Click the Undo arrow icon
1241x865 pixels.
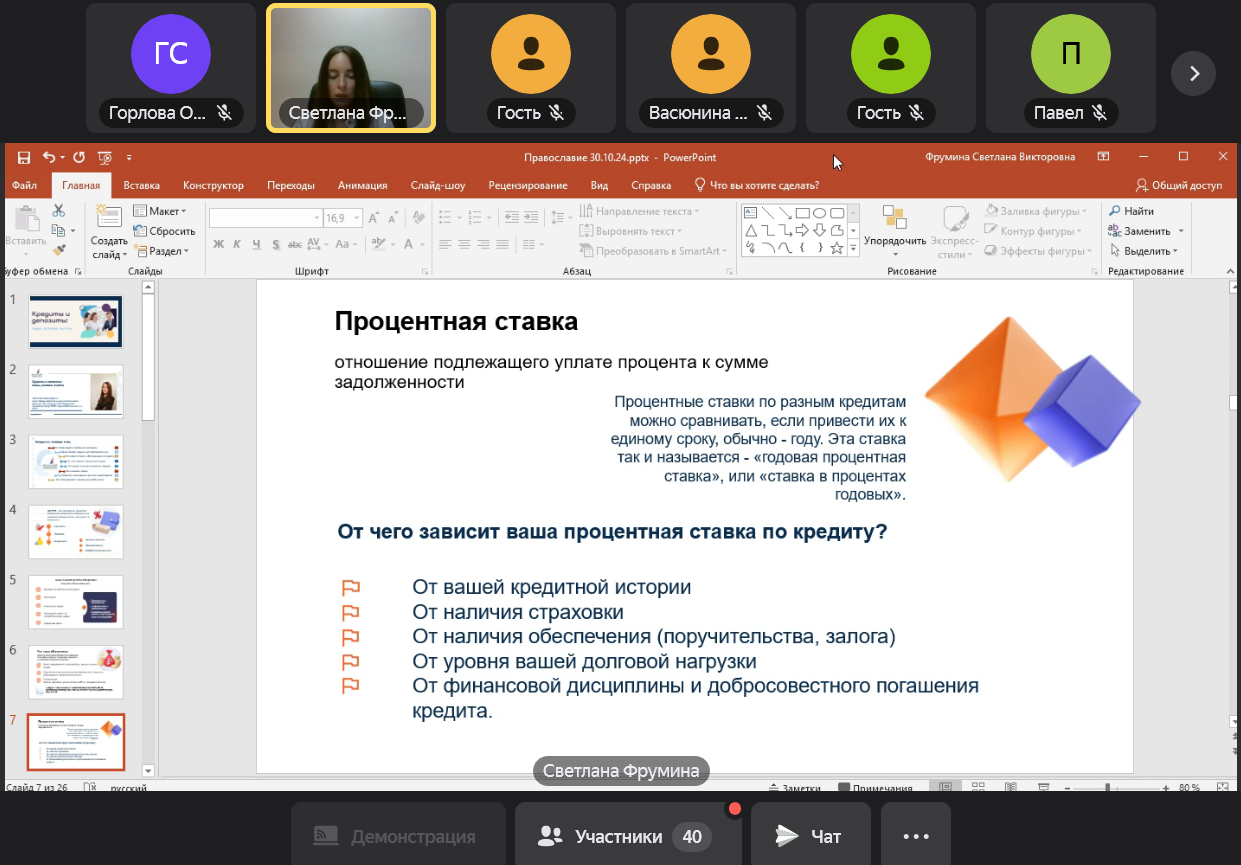tap(49, 157)
